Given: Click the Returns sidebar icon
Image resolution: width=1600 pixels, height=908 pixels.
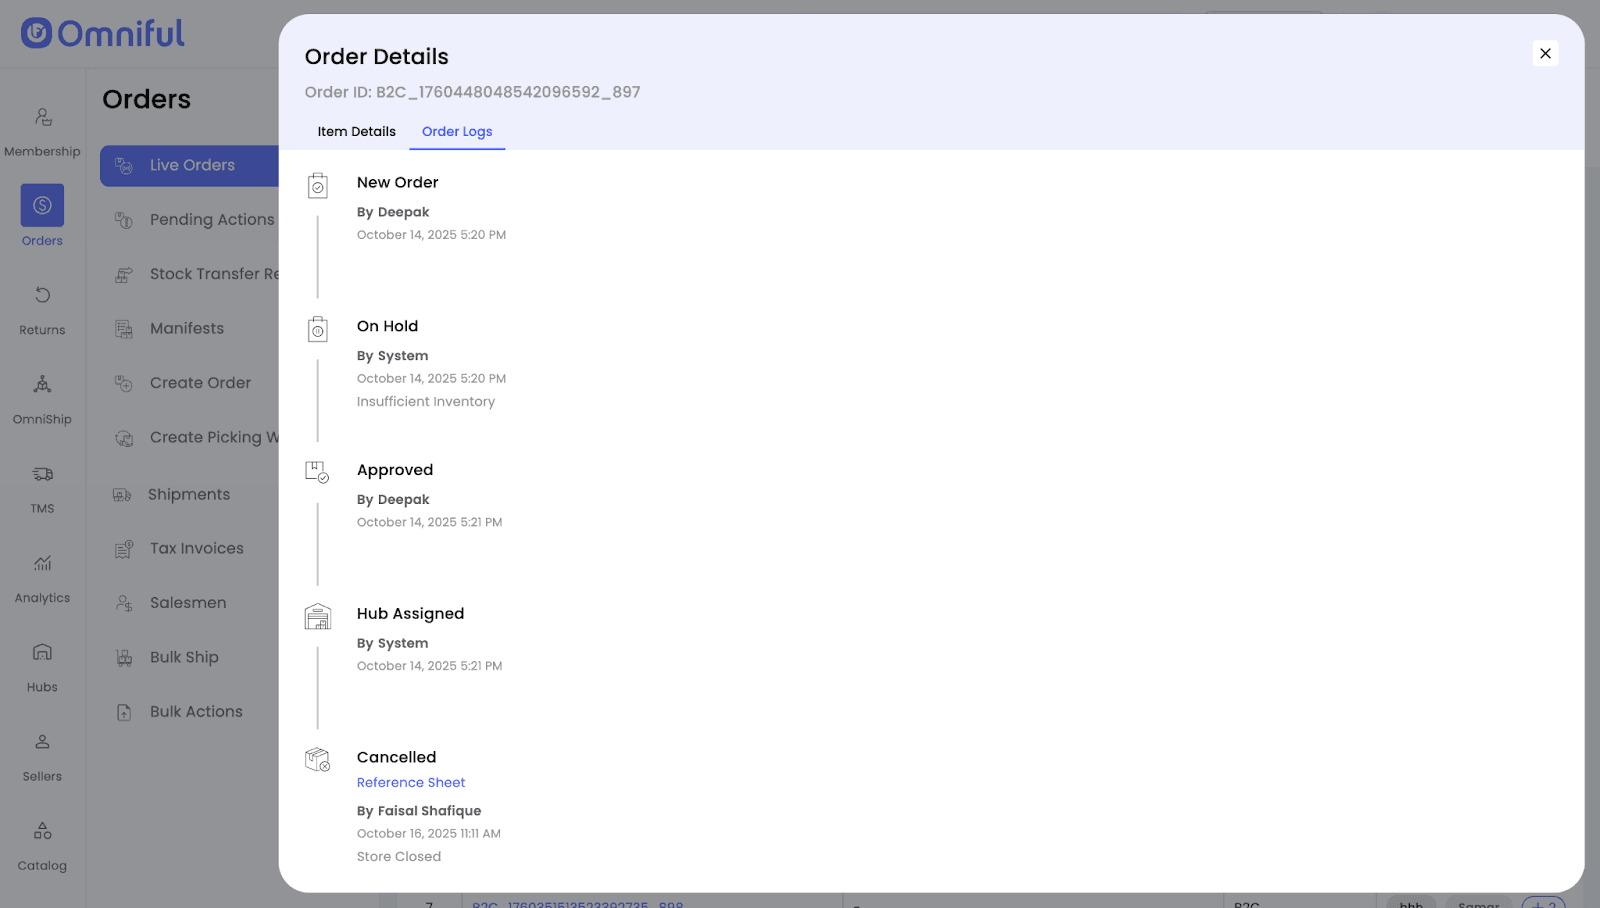Looking at the screenshot, I should [42, 295].
